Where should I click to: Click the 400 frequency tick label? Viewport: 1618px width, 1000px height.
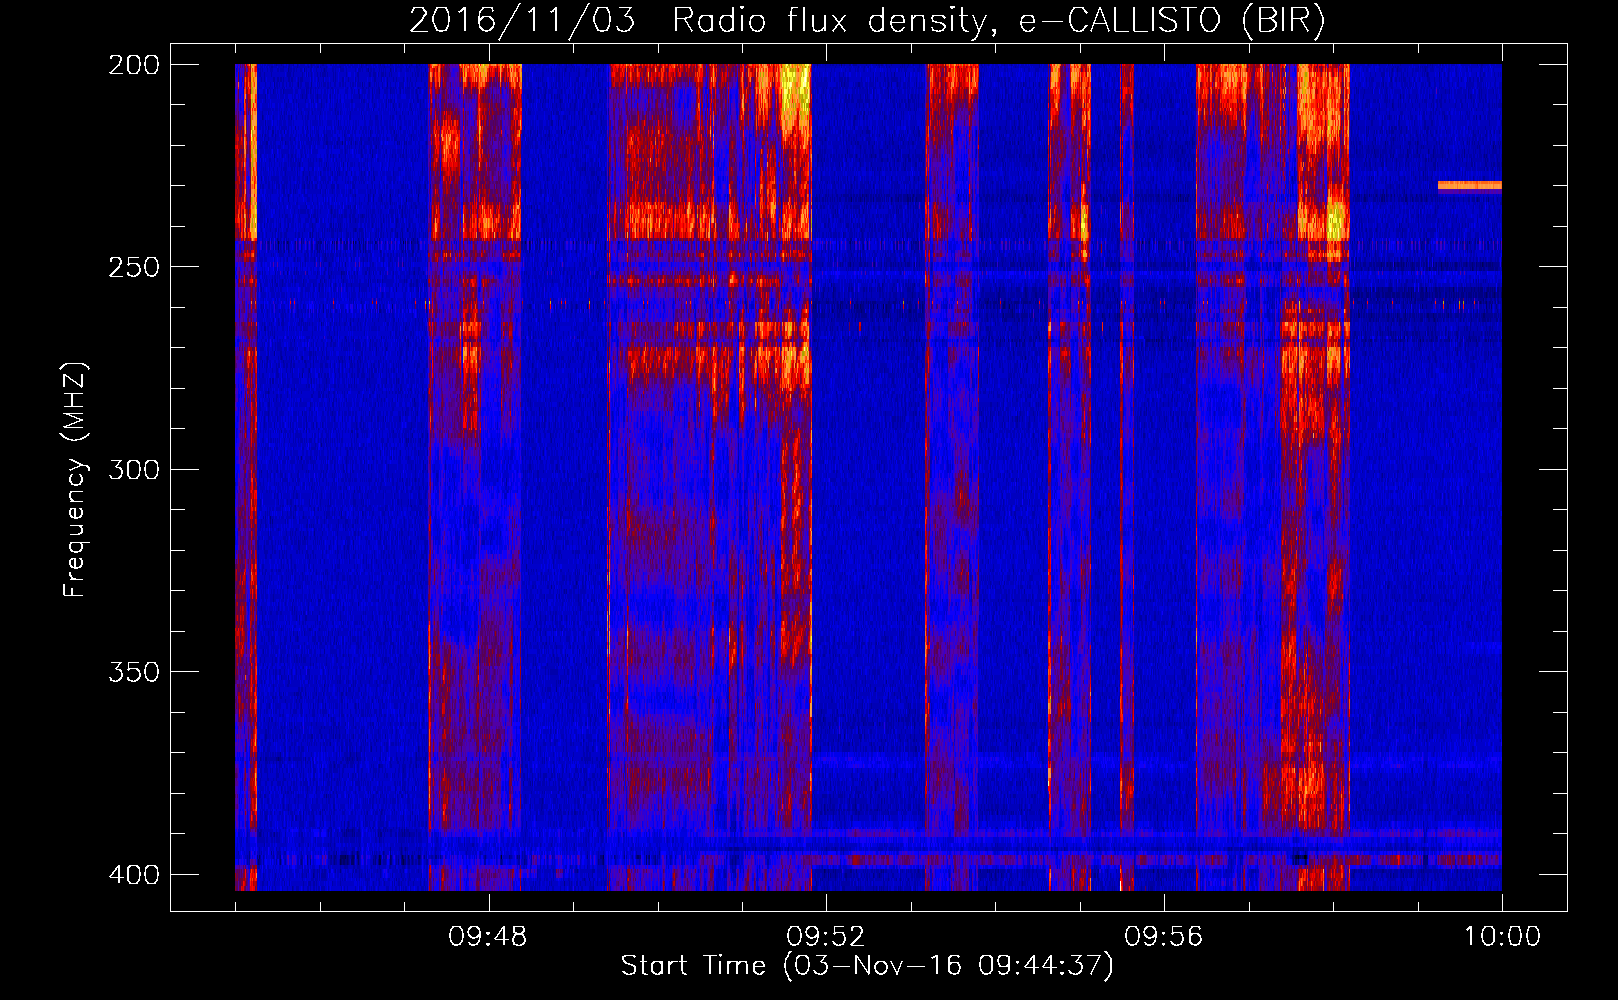pos(134,874)
